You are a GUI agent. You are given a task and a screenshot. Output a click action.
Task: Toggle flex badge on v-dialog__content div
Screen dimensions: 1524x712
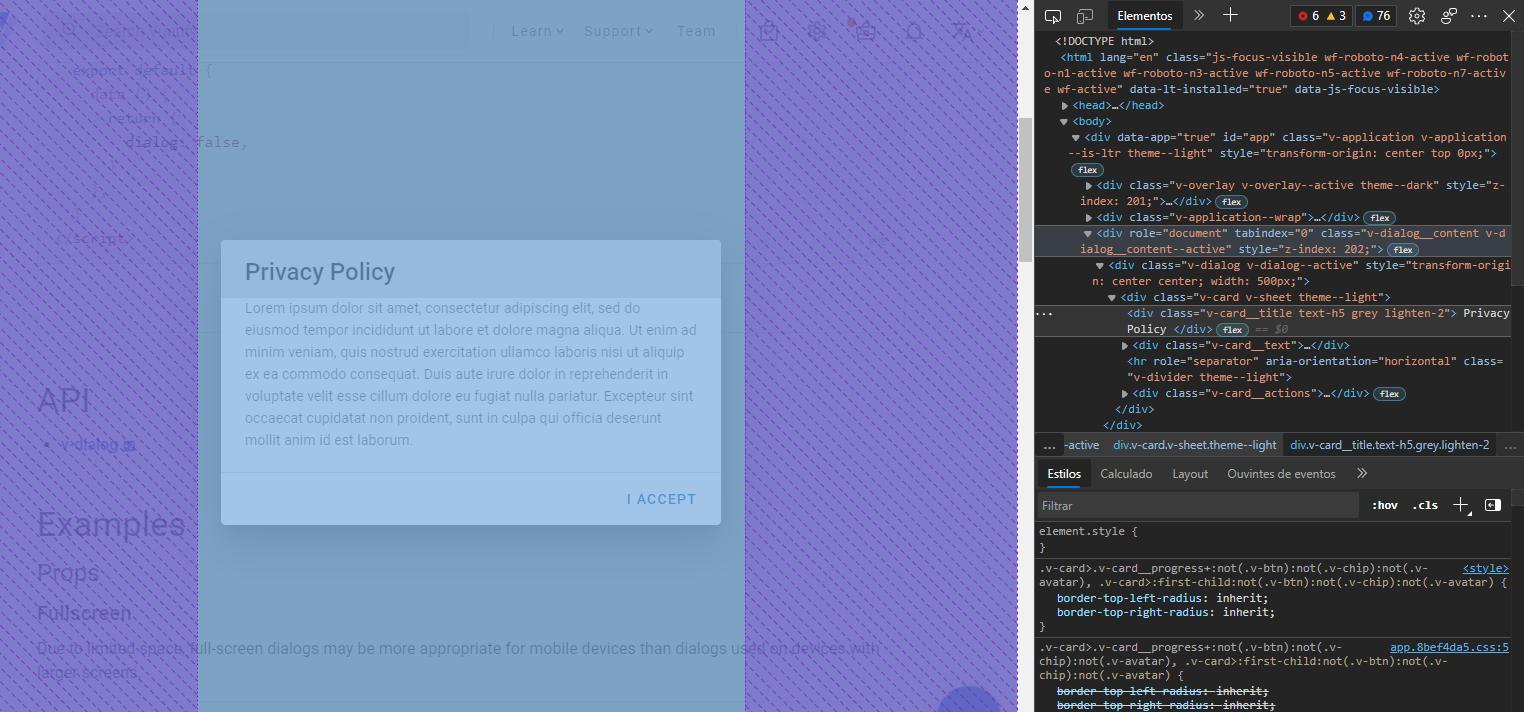click(1403, 250)
